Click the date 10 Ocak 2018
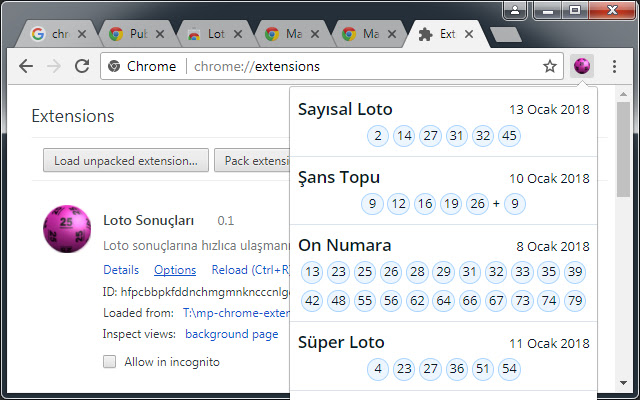The height and width of the screenshot is (400, 640). (x=549, y=178)
